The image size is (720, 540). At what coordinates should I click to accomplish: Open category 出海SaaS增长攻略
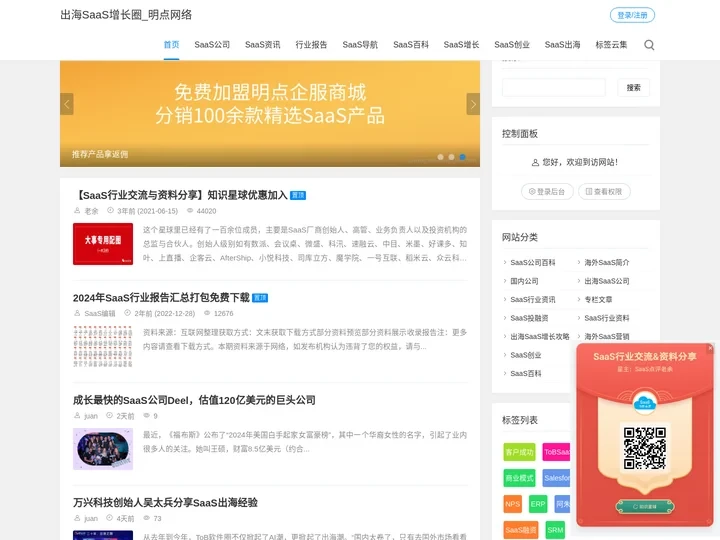[540, 336]
